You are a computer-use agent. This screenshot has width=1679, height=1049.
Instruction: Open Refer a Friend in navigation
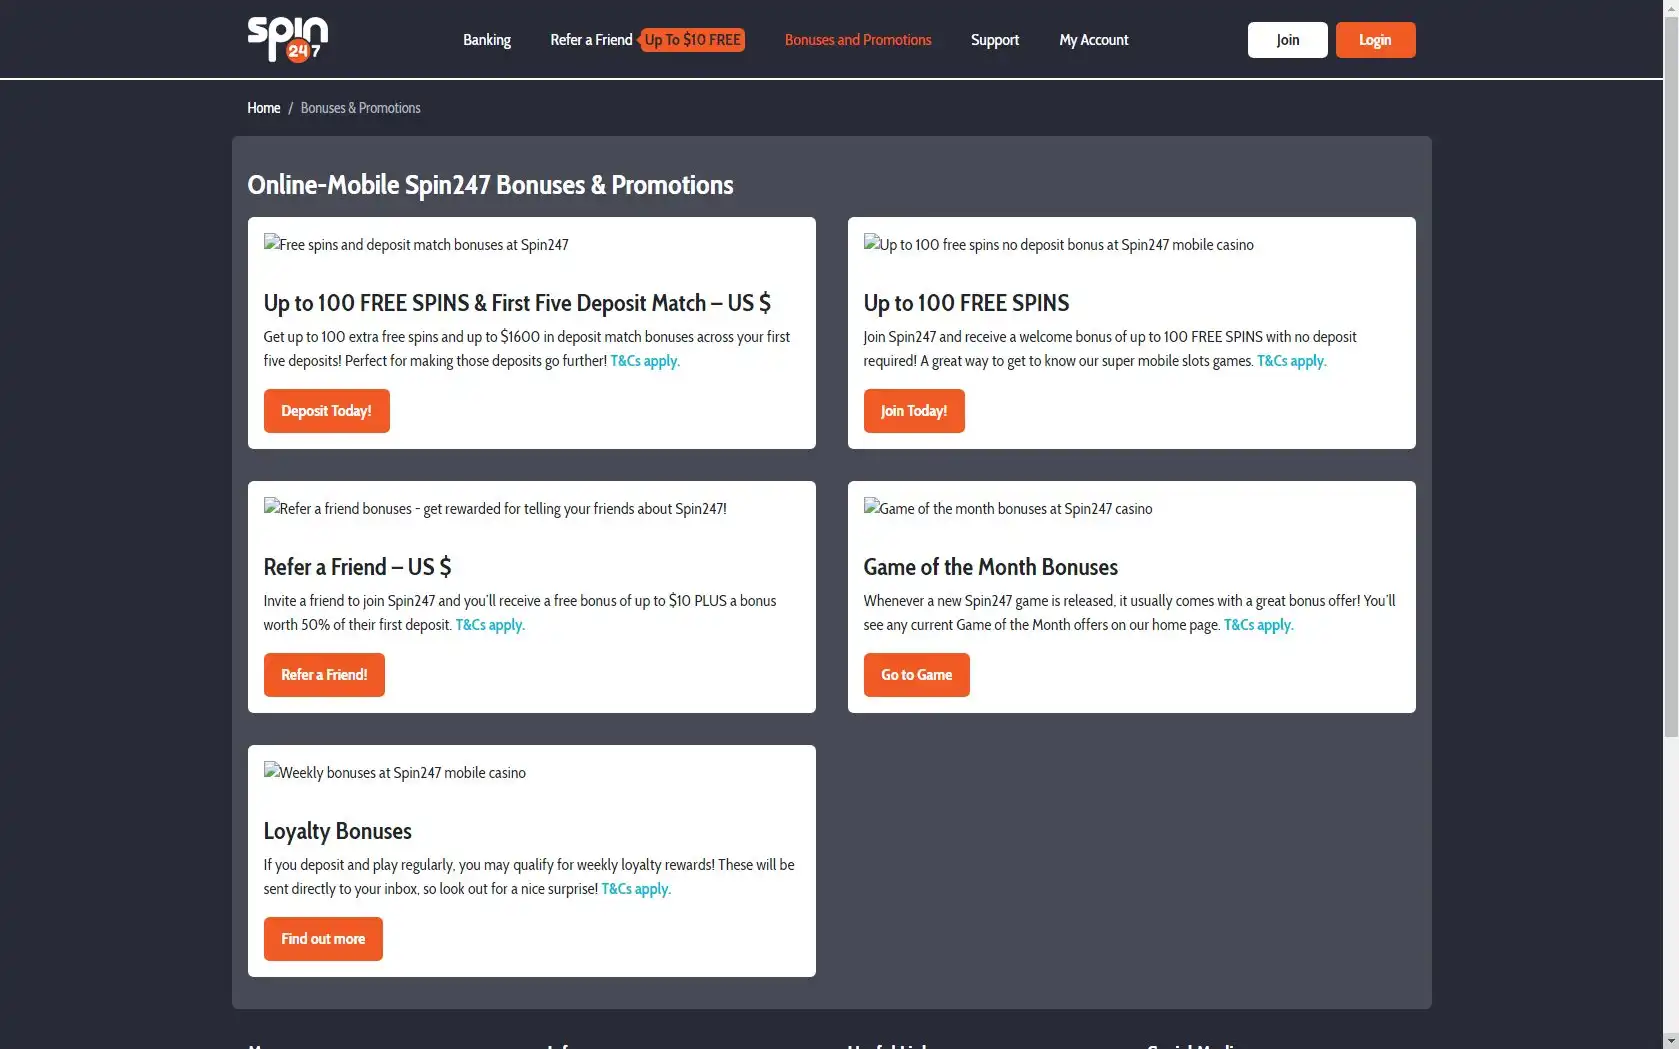[x=591, y=40]
